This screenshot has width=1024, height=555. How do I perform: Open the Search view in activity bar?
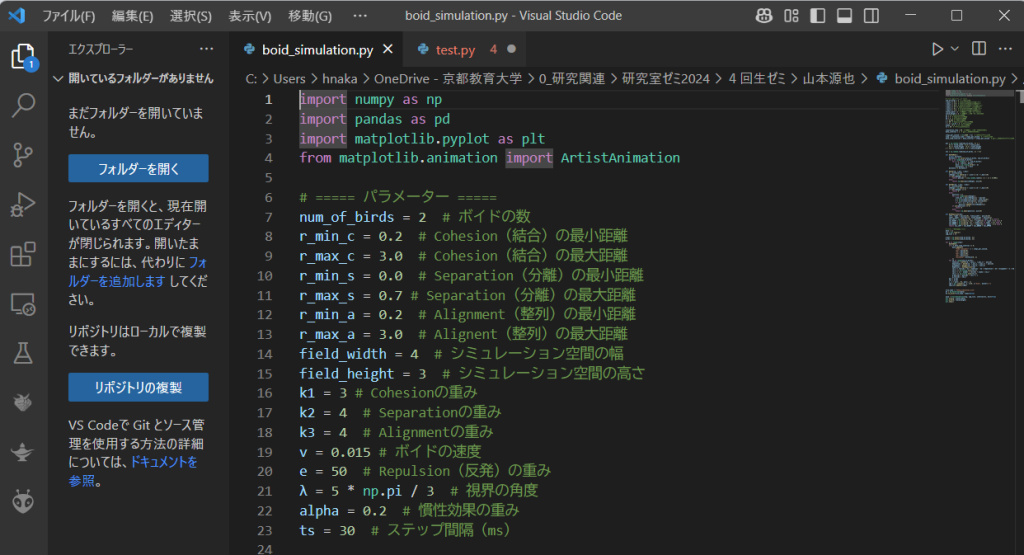tap(23, 105)
